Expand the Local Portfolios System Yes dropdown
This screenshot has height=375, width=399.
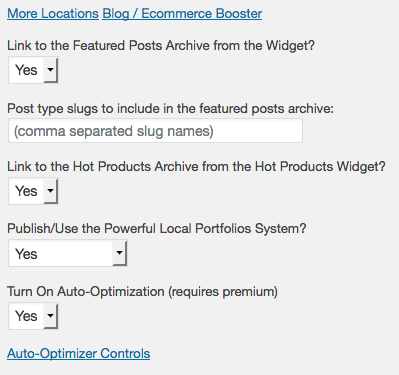click(x=68, y=253)
